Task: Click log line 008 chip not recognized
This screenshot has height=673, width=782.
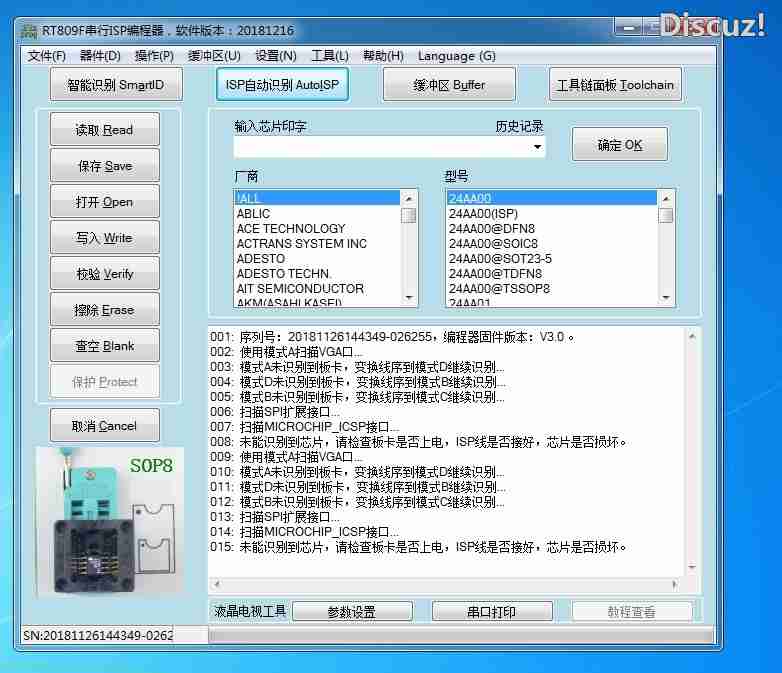Action: pos(418,442)
